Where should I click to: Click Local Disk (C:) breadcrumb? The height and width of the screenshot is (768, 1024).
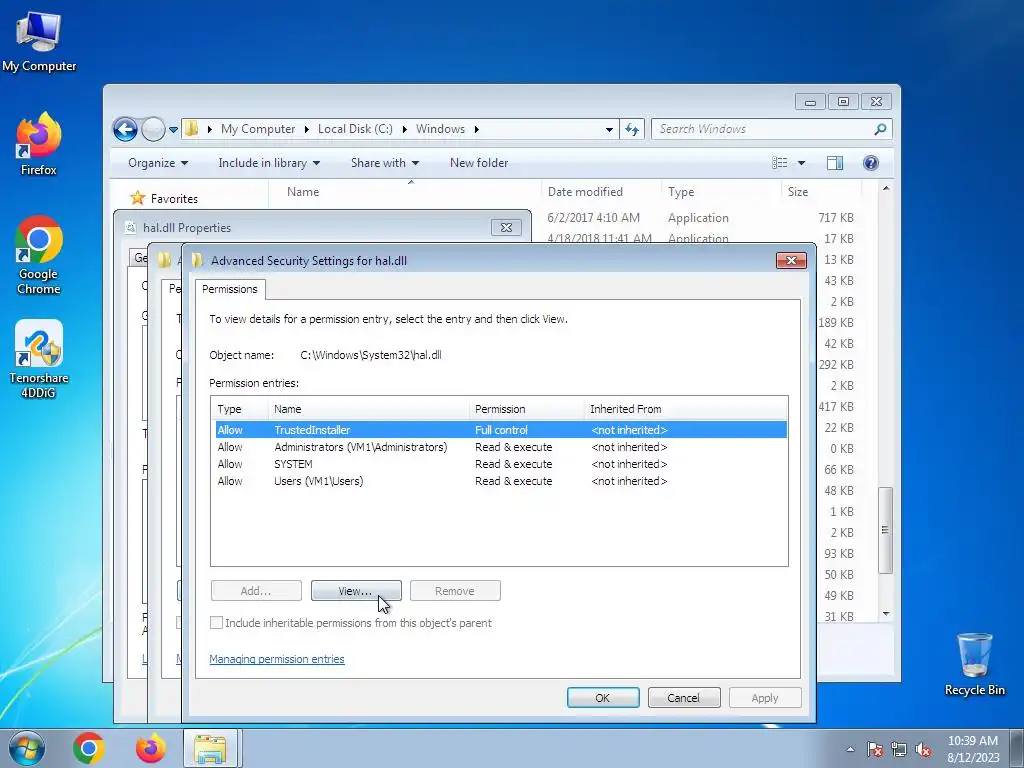click(x=355, y=129)
